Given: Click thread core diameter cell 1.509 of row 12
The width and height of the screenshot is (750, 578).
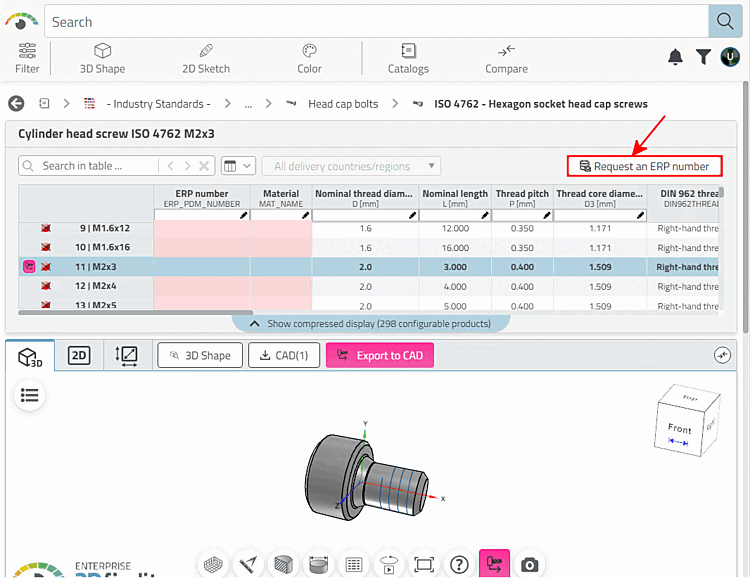Looking at the screenshot, I should [x=600, y=287].
